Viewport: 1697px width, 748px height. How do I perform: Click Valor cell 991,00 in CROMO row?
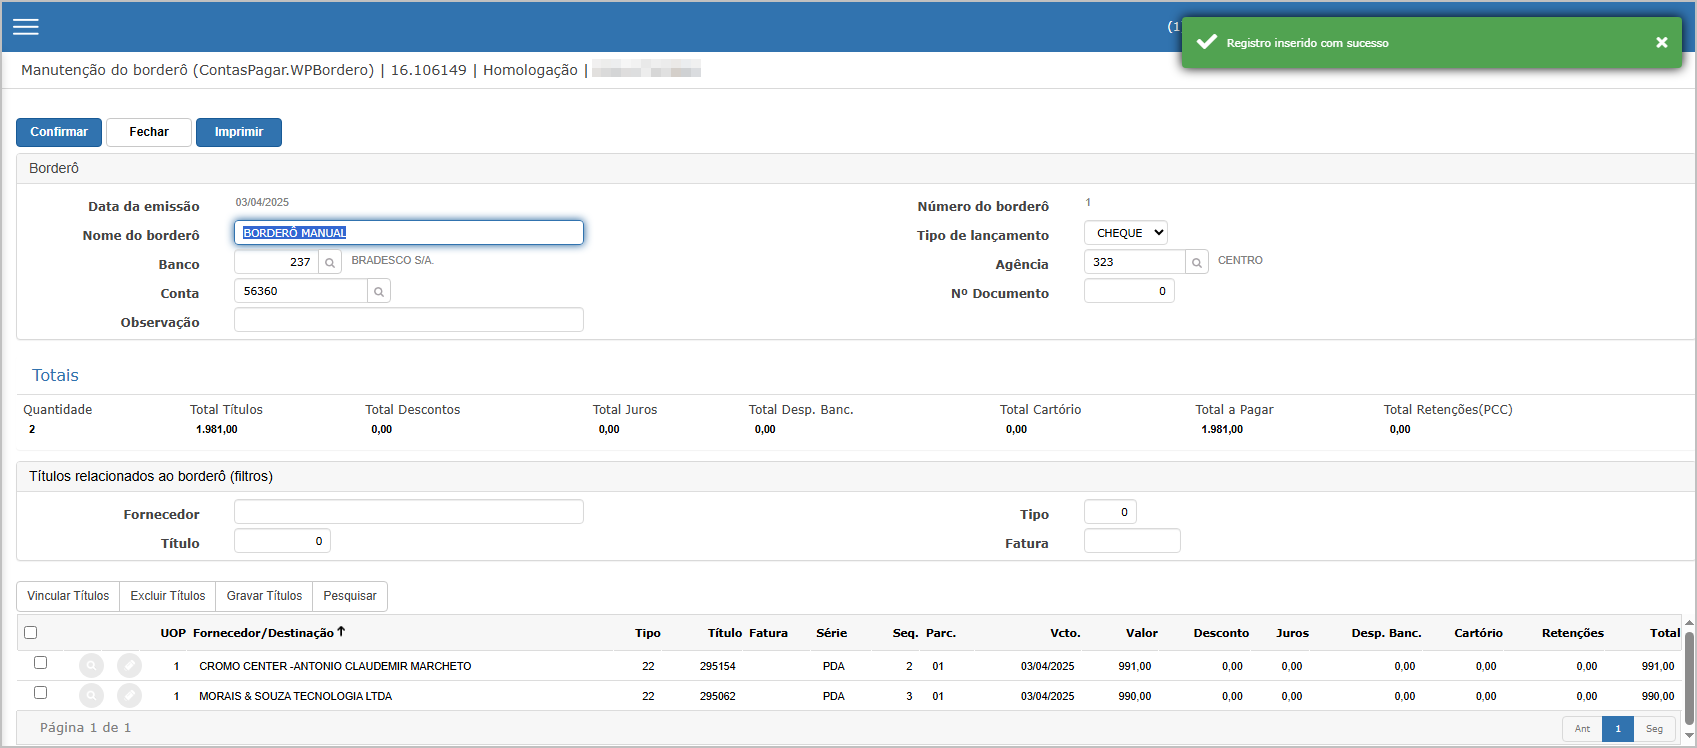tap(1134, 666)
